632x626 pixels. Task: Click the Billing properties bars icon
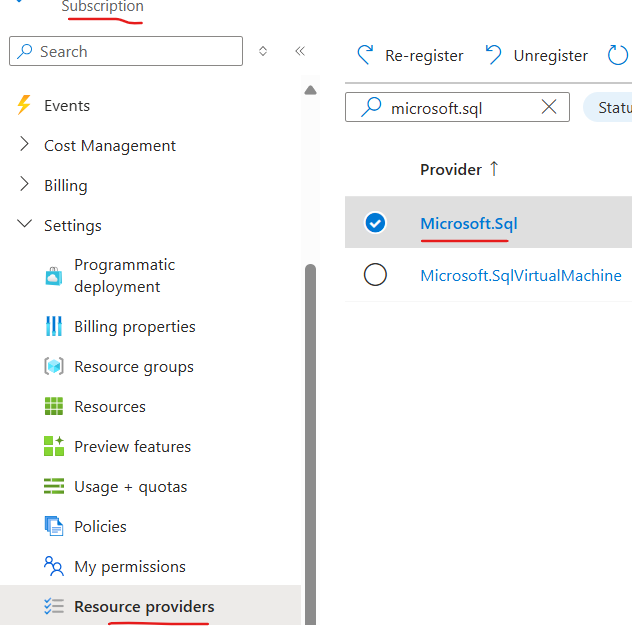(x=54, y=326)
